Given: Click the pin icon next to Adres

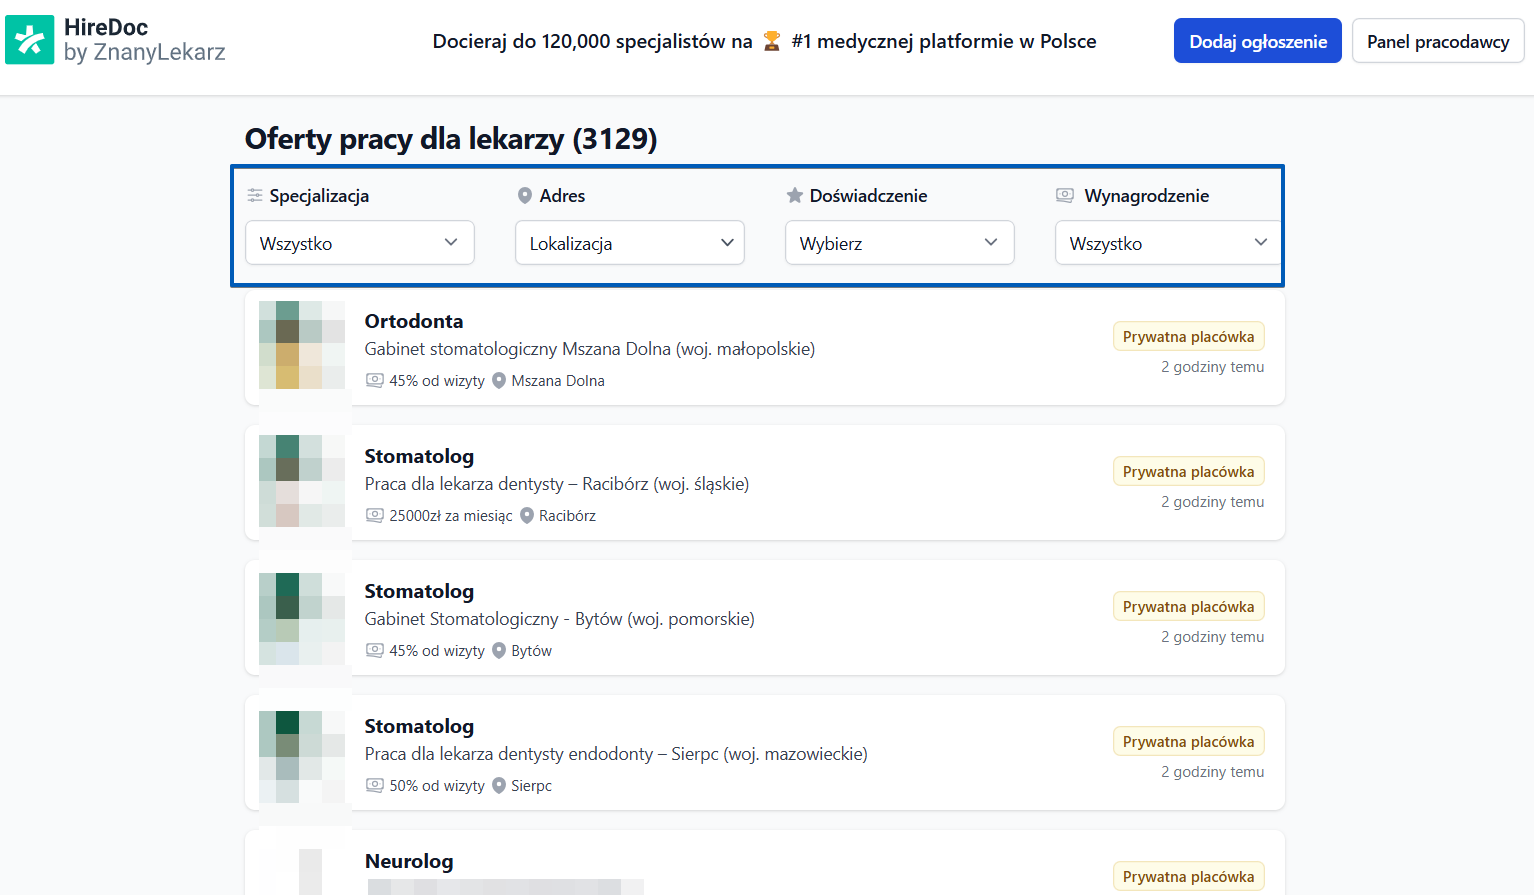Looking at the screenshot, I should [x=524, y=195].
